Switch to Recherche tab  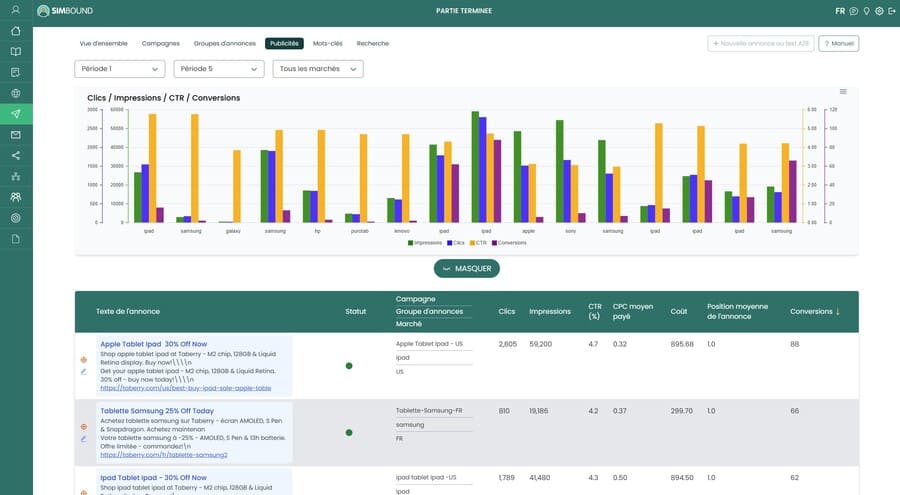373,44
